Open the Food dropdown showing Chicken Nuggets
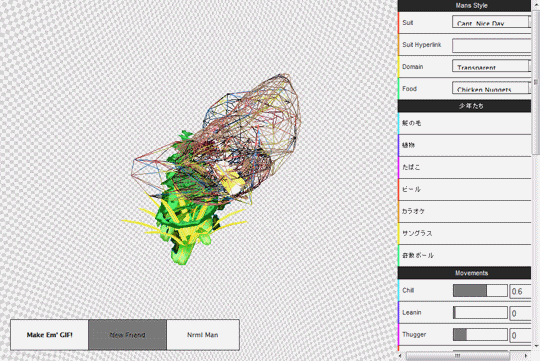 click(491, 88)
